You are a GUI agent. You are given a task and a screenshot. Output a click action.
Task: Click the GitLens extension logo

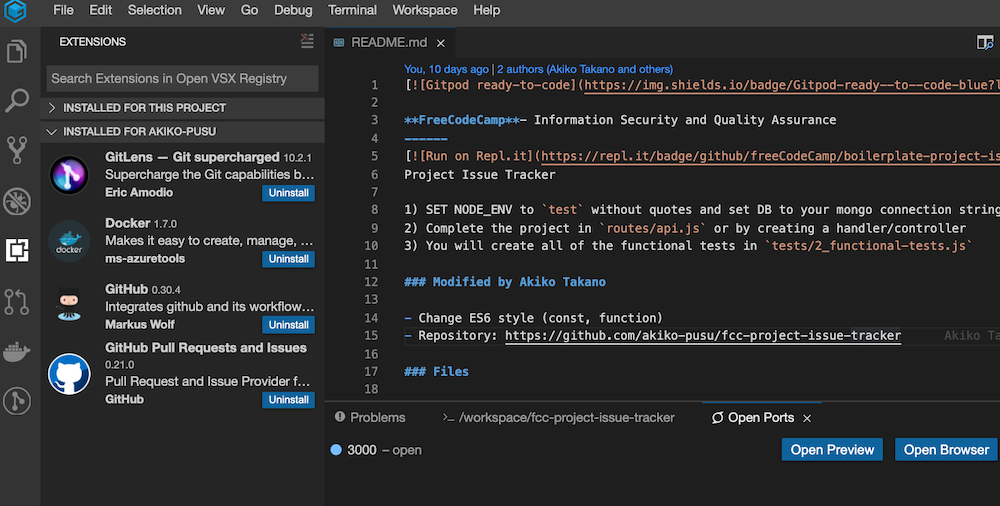[x=69, y=175]
